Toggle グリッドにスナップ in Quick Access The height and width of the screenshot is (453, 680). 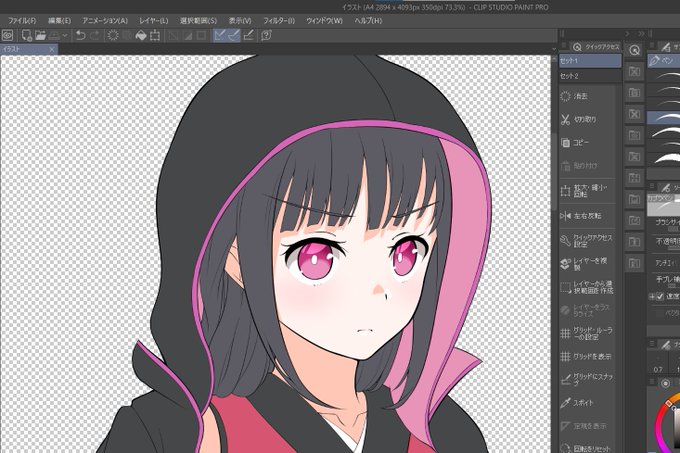[587, 379]
